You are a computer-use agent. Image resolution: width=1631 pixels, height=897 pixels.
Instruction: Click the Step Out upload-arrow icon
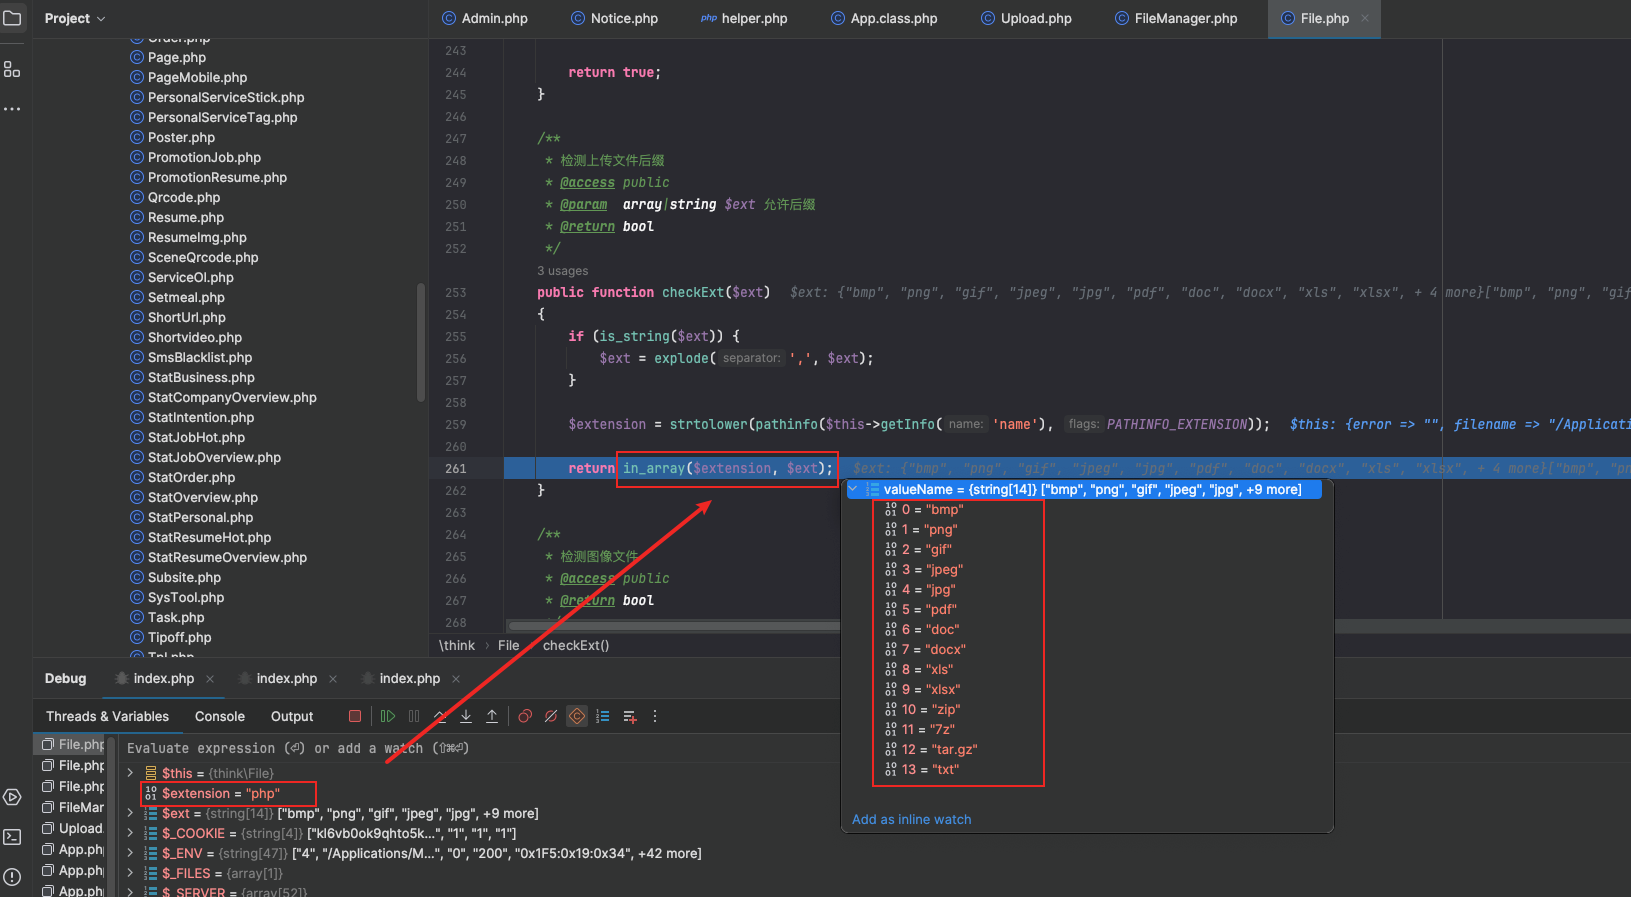click(492, 716)
